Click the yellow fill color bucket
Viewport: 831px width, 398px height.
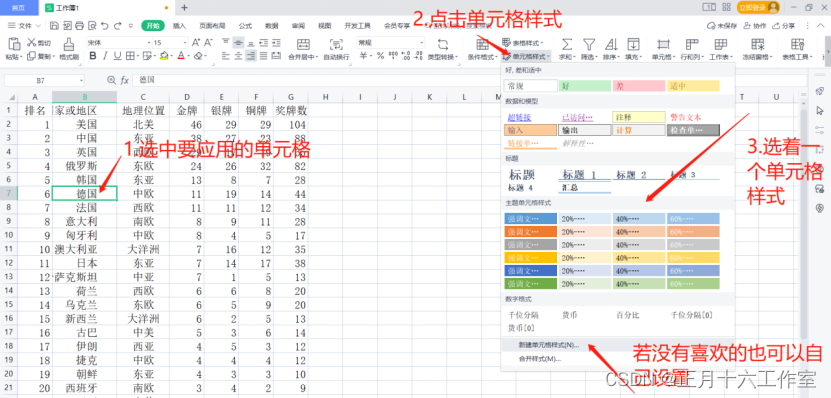coord(164,56)
